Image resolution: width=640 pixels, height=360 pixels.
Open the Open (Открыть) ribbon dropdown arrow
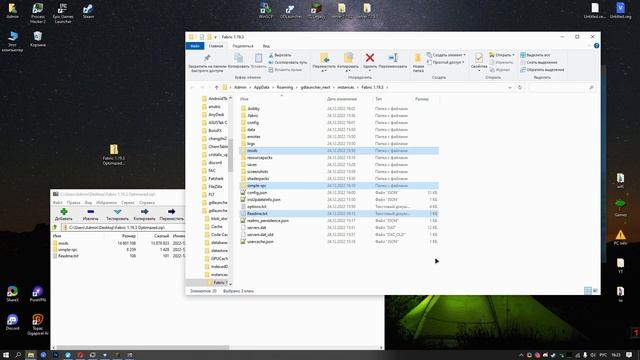[x=513, y=55]
